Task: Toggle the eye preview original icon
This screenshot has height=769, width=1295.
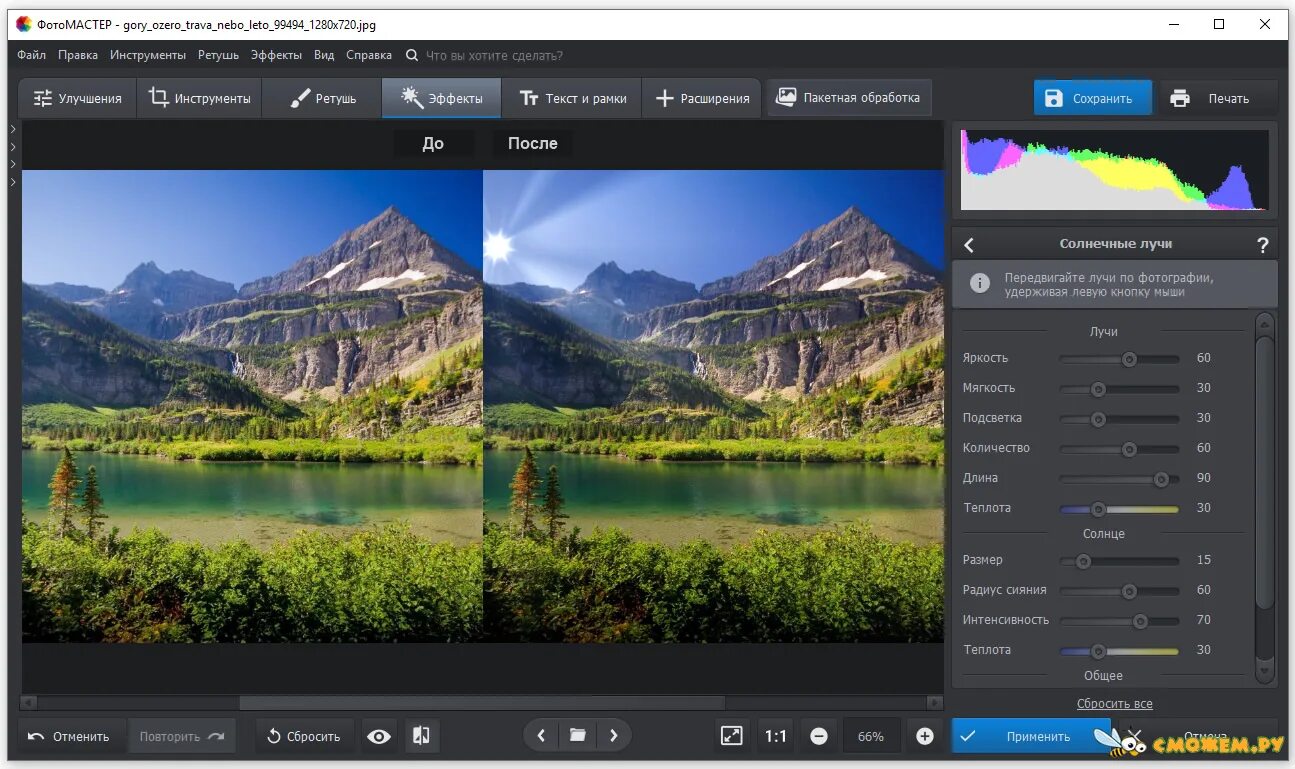Action: pyautogui.click(x=378, y=736)
